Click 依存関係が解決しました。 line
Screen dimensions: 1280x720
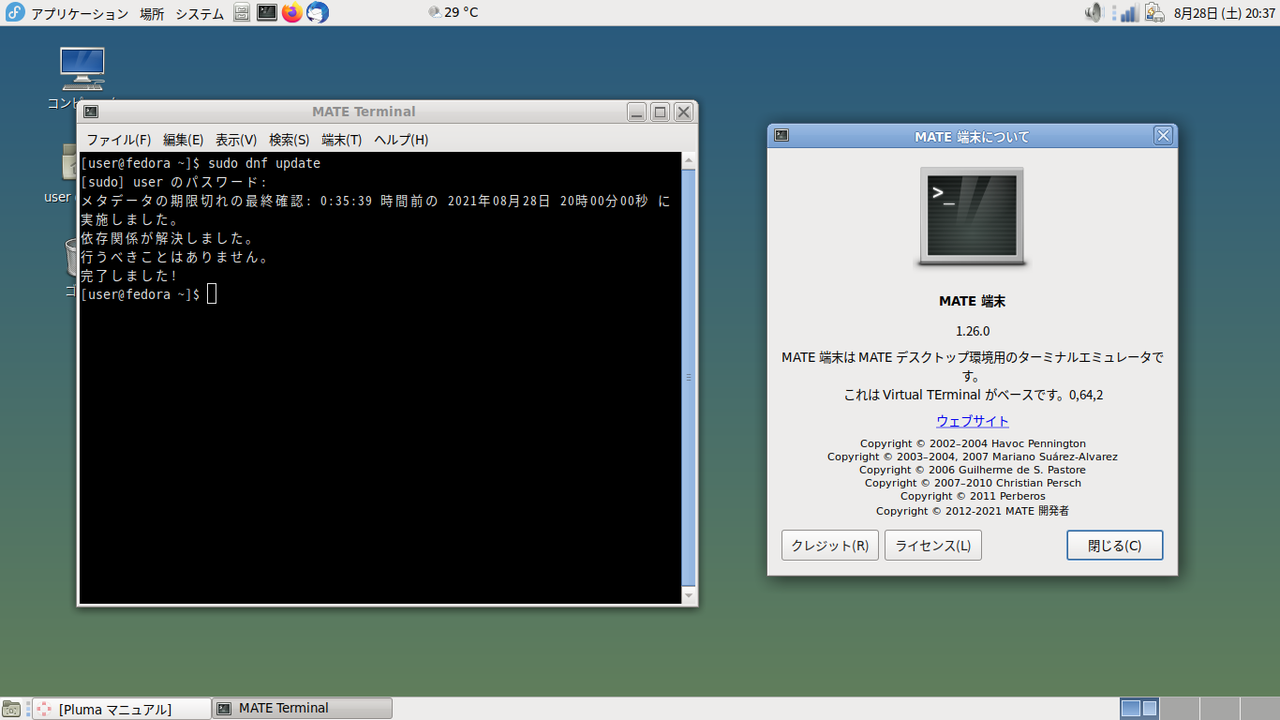(167, 238)
